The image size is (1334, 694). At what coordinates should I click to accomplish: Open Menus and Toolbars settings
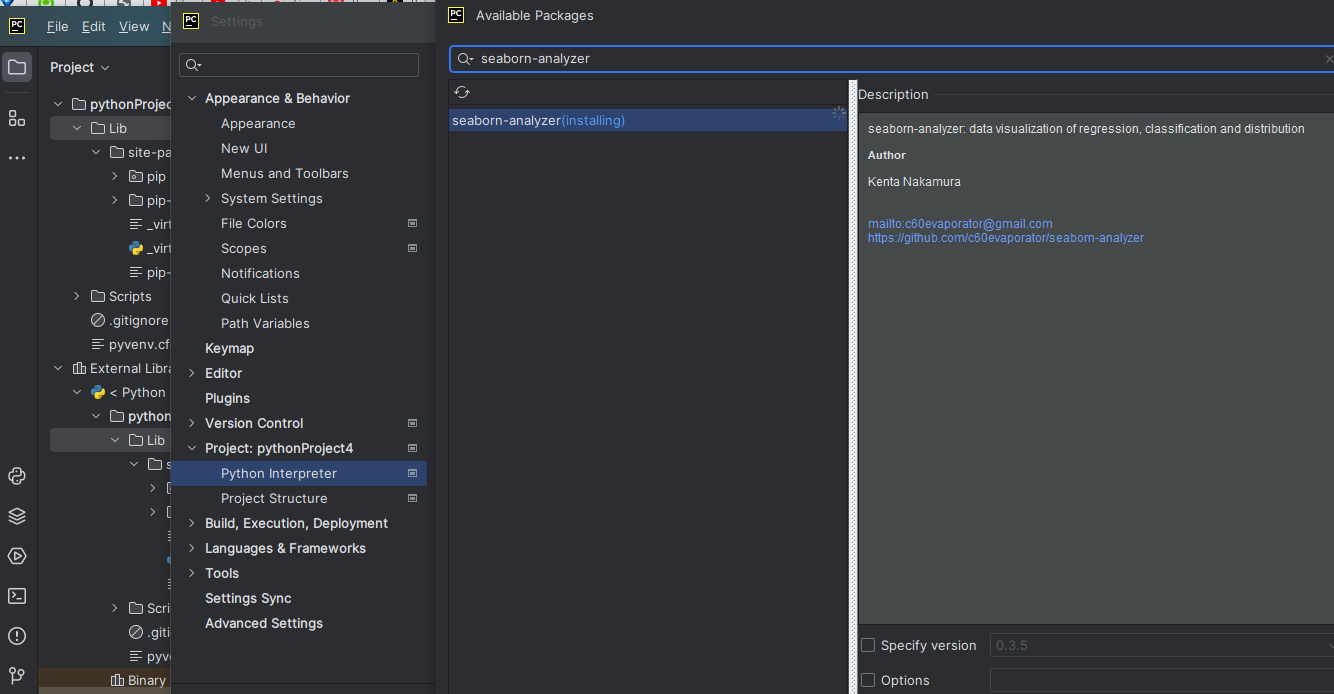pos(285,173)
